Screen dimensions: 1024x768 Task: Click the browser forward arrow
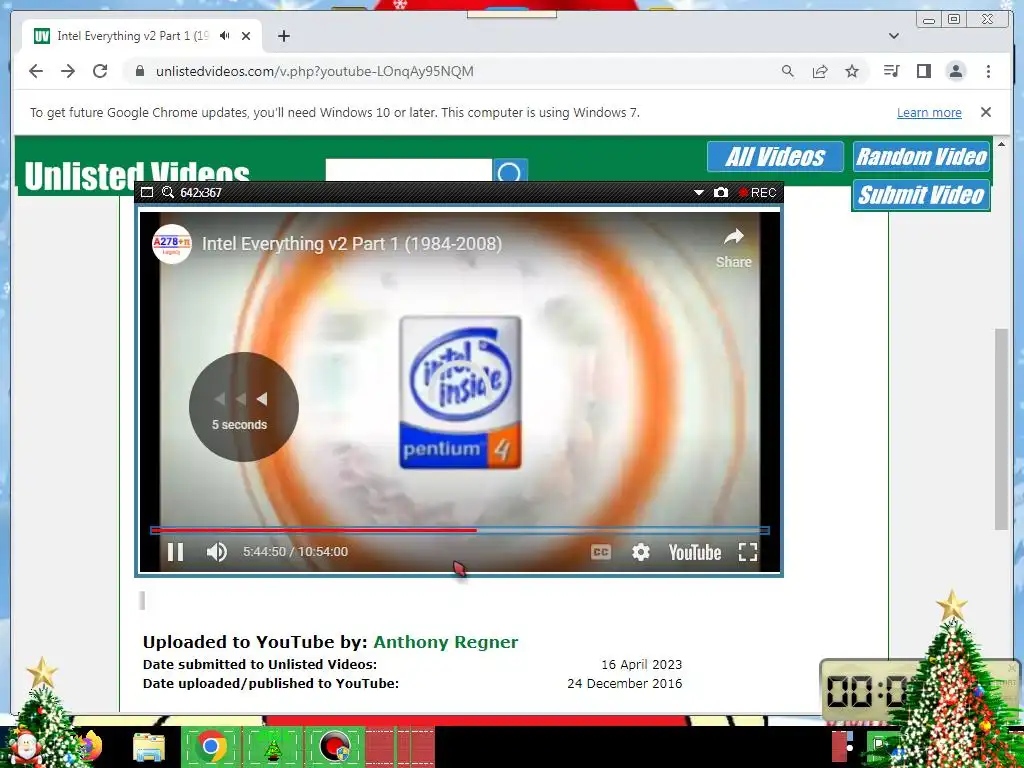[x=68, y=71]
